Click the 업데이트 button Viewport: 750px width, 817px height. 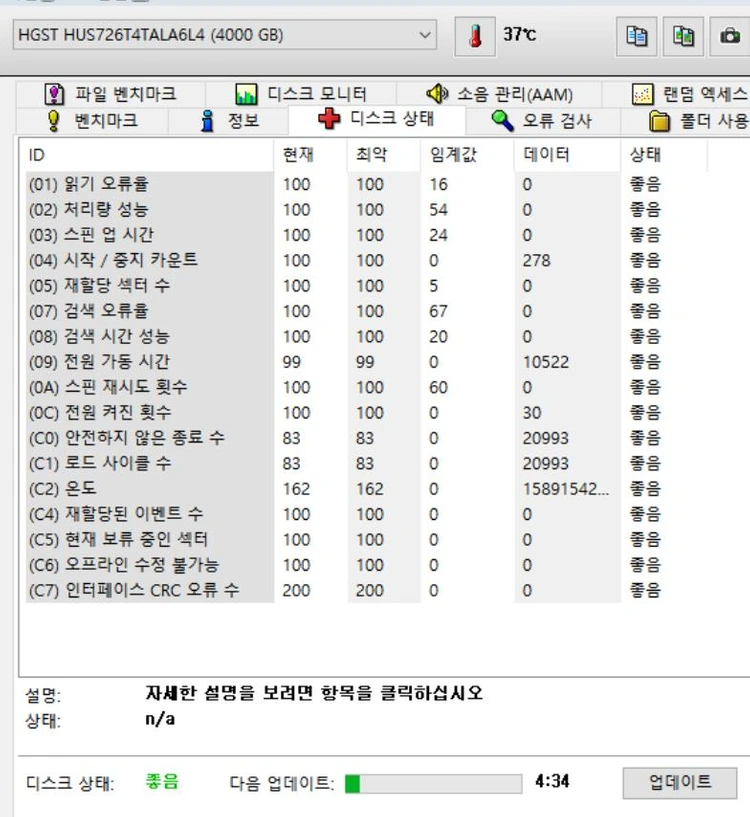[680, 782]
